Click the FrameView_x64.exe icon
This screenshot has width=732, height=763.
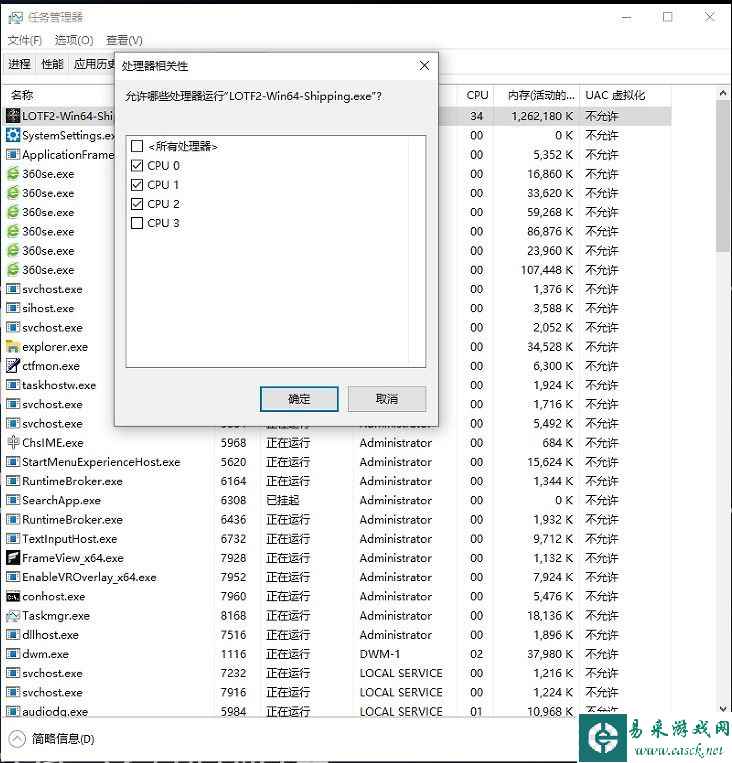coord(13,558)
